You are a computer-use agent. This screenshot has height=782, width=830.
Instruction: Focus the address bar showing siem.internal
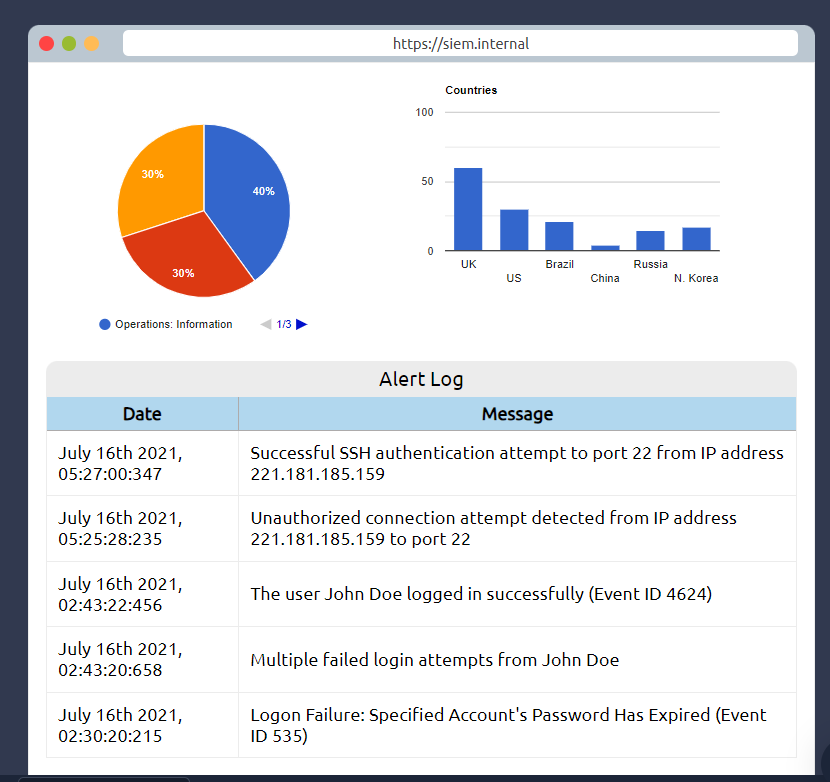point(460,44)
